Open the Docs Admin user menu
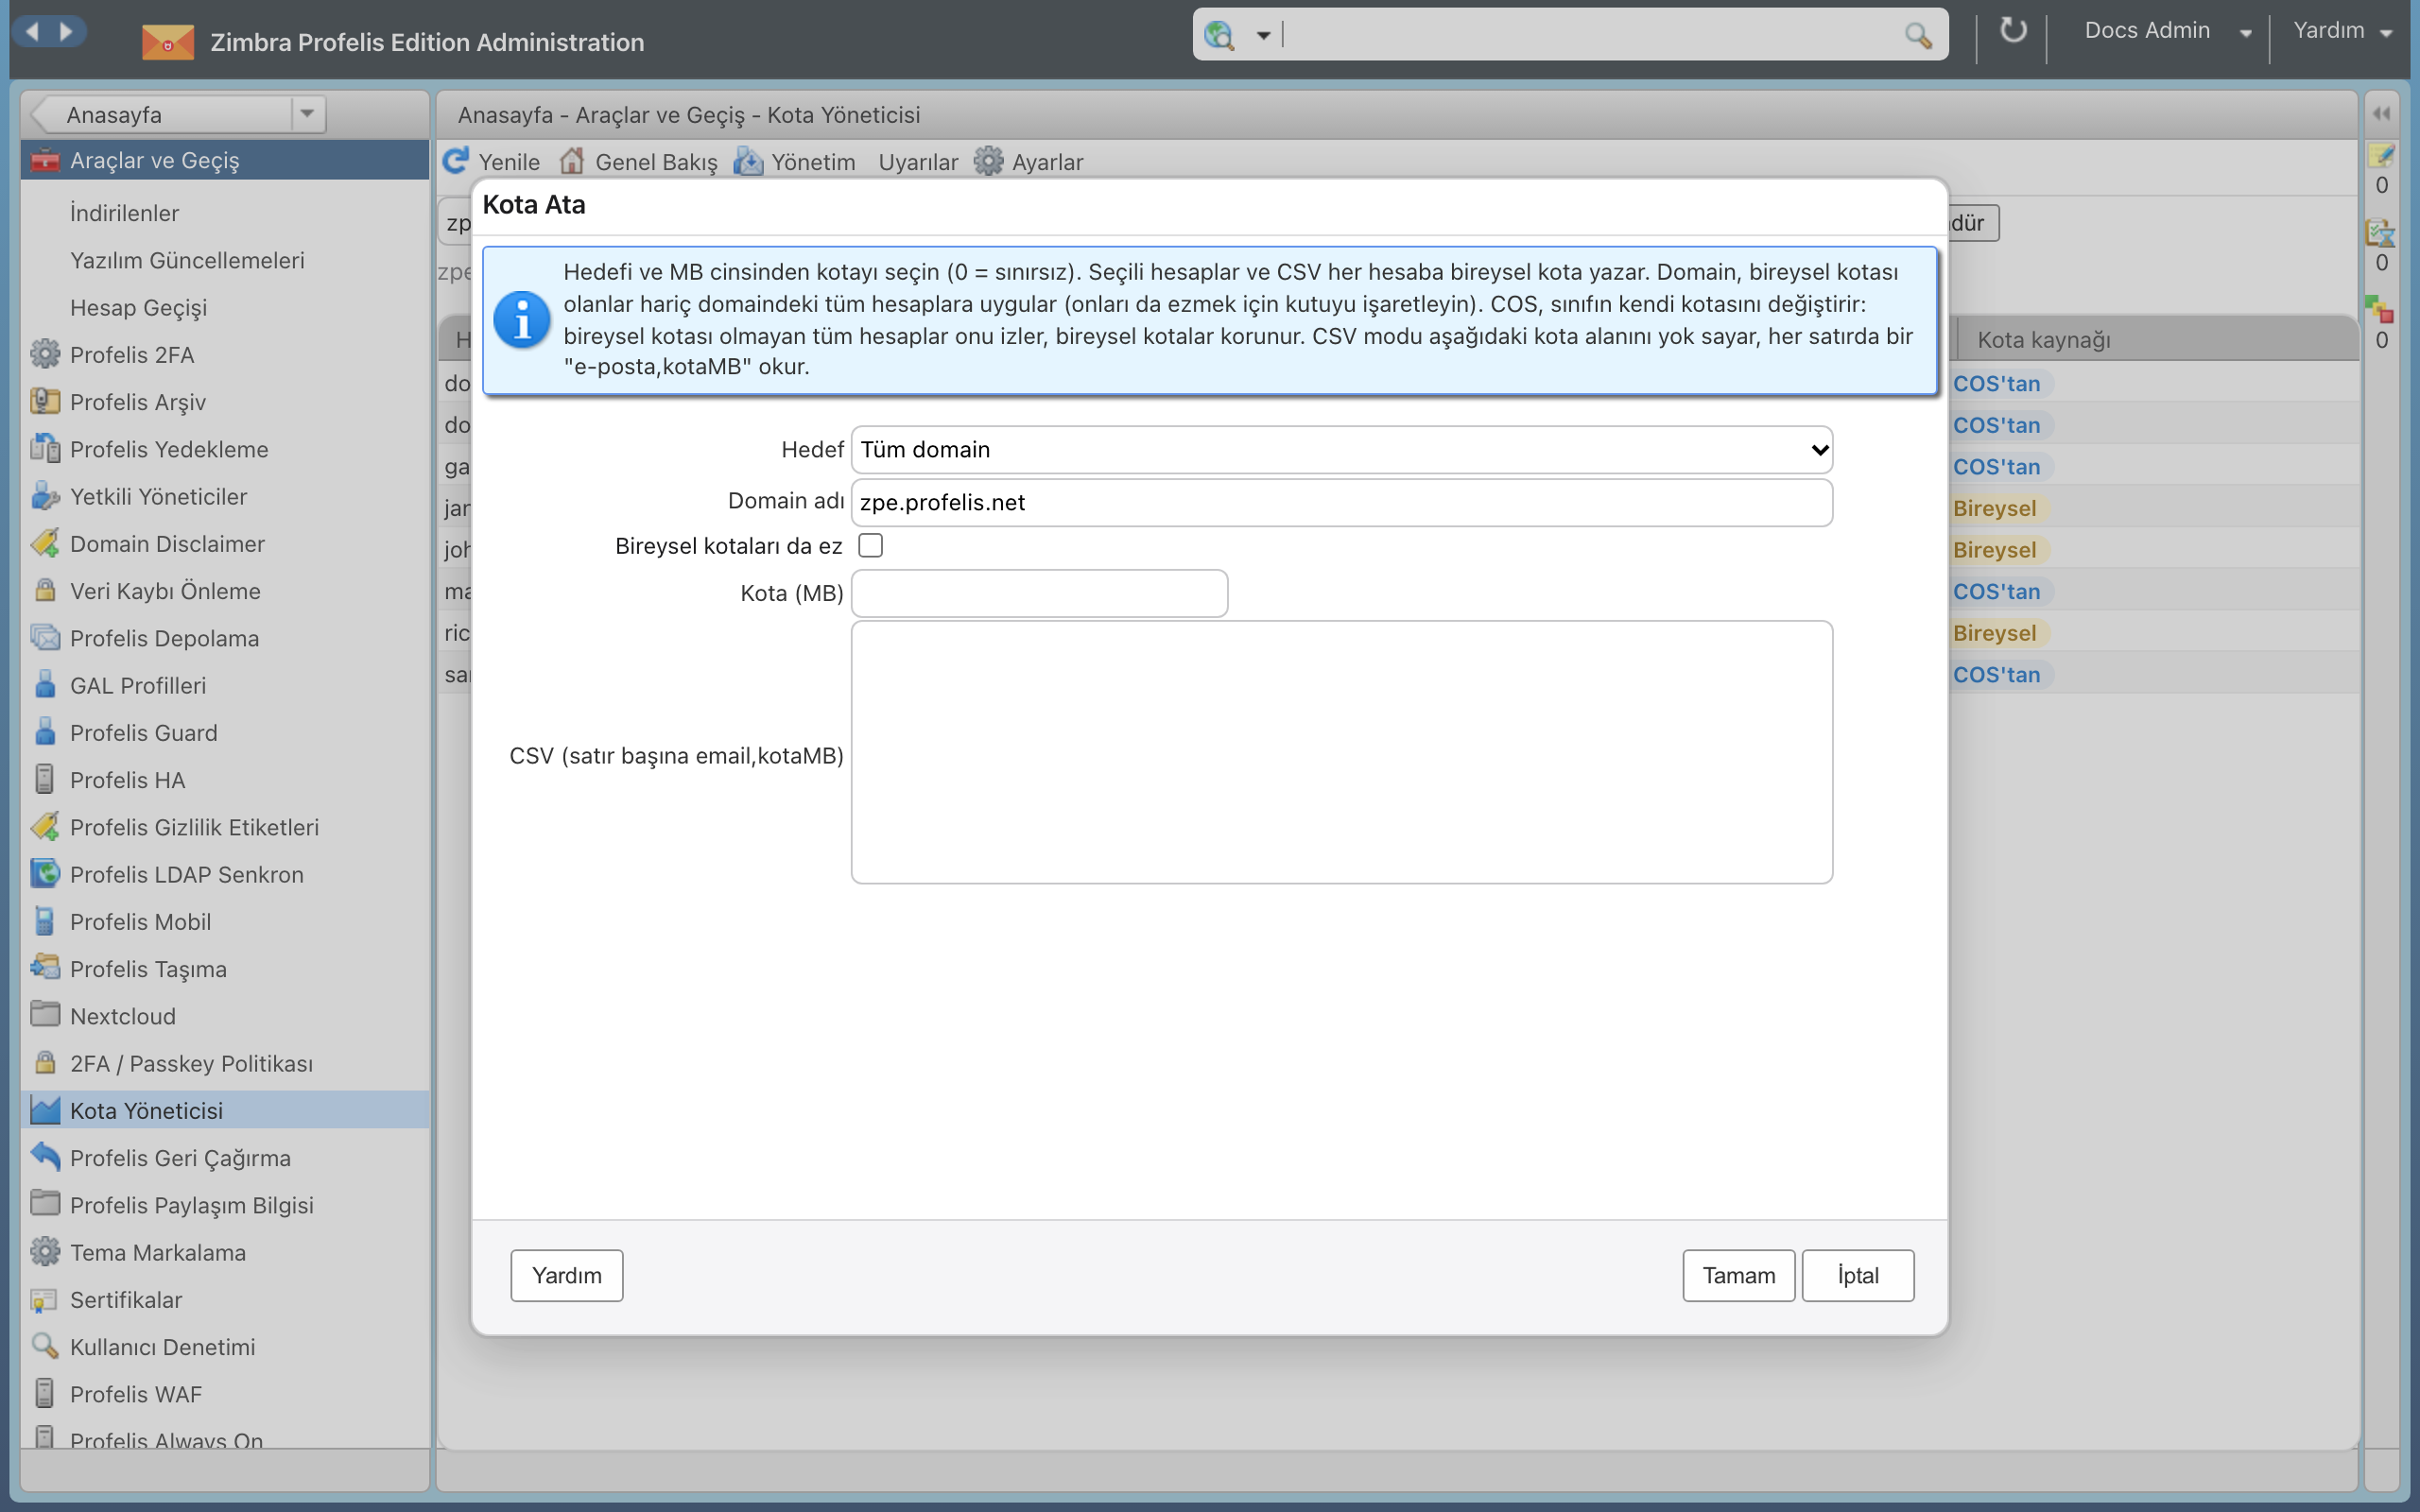This screenshot has width=2420, height=1512. (x=2166, y=31)
